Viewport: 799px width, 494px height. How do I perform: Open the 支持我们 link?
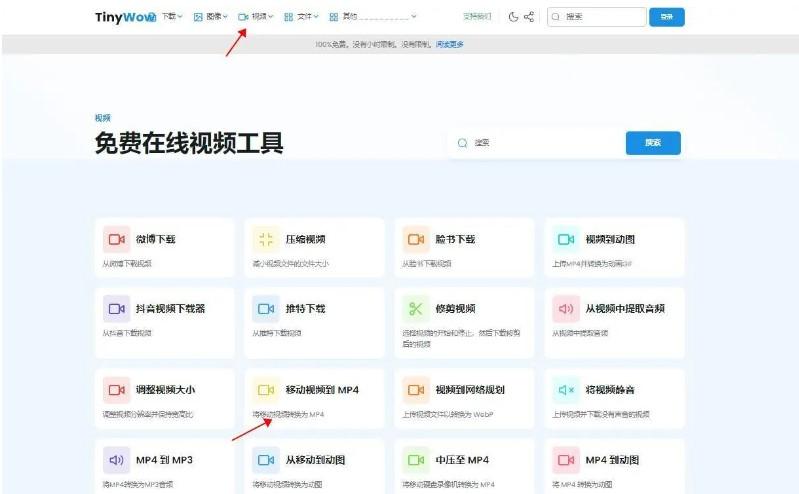(477, 17)
